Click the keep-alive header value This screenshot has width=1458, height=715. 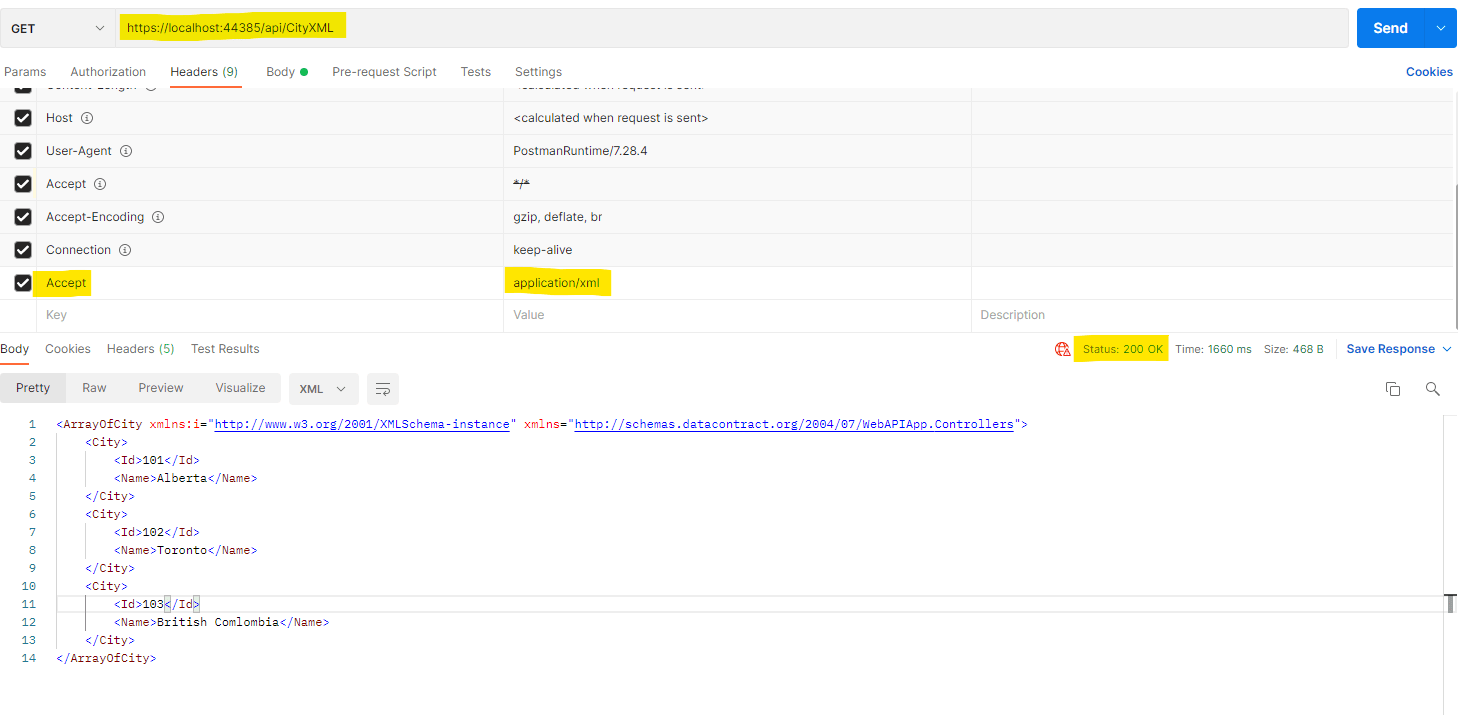click(543, 250)
